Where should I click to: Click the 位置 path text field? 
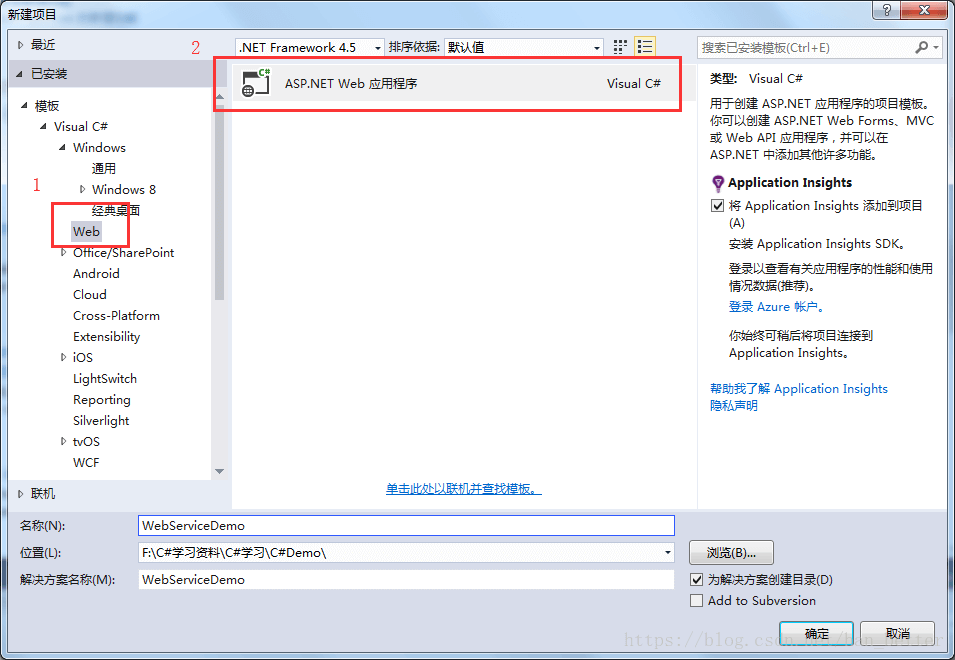coord(400,552)
